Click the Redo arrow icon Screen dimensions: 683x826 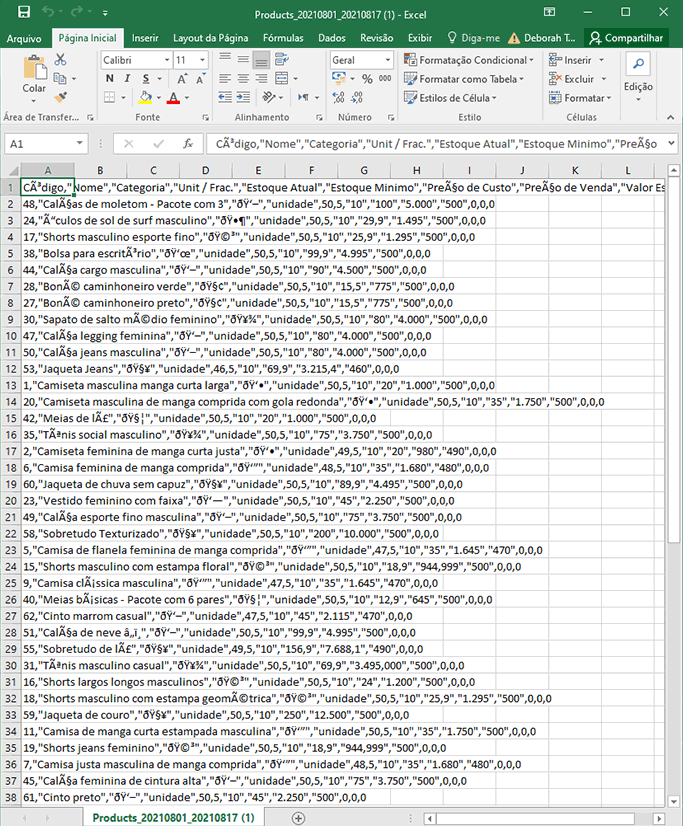click(77, 12)
